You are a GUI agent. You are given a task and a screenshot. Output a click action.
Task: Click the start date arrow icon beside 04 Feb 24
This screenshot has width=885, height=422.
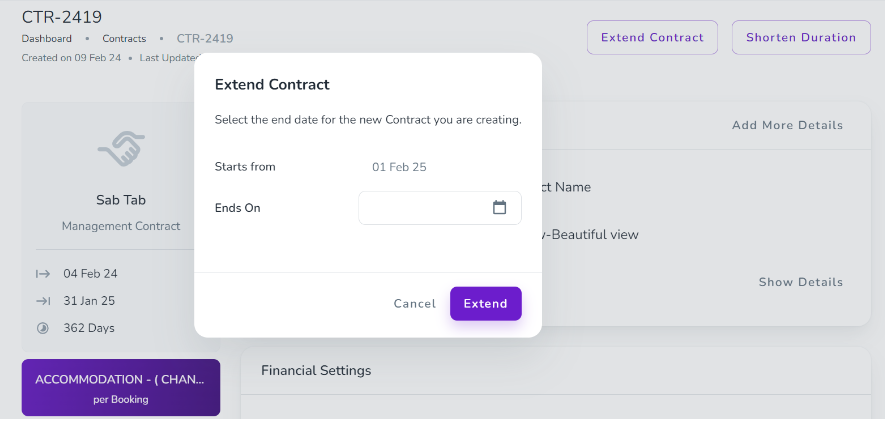click(43, 273)
